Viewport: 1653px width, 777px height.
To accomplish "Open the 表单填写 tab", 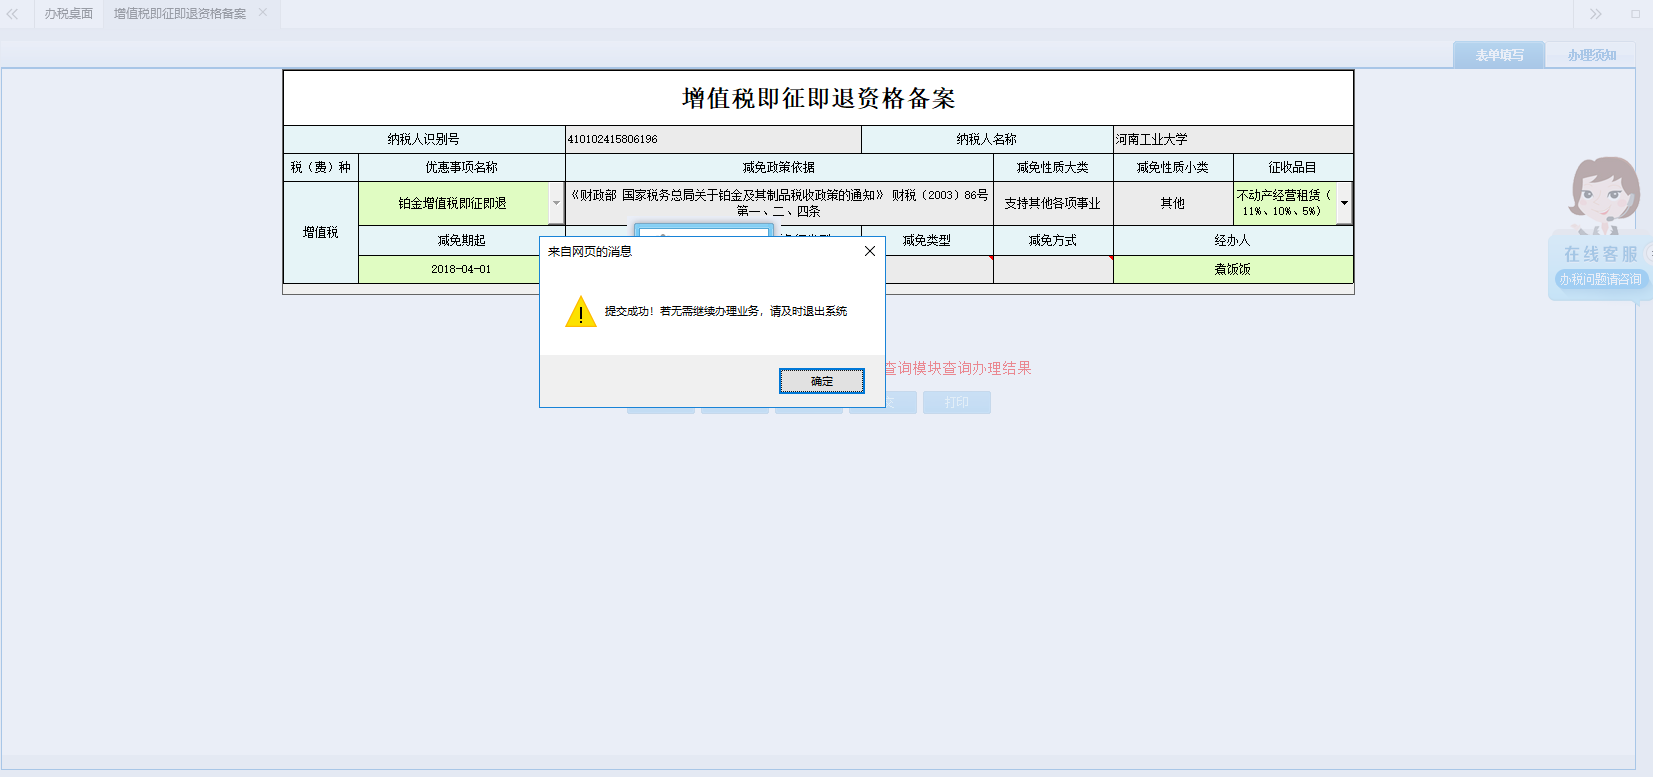I will click(x=1498, y=55).
